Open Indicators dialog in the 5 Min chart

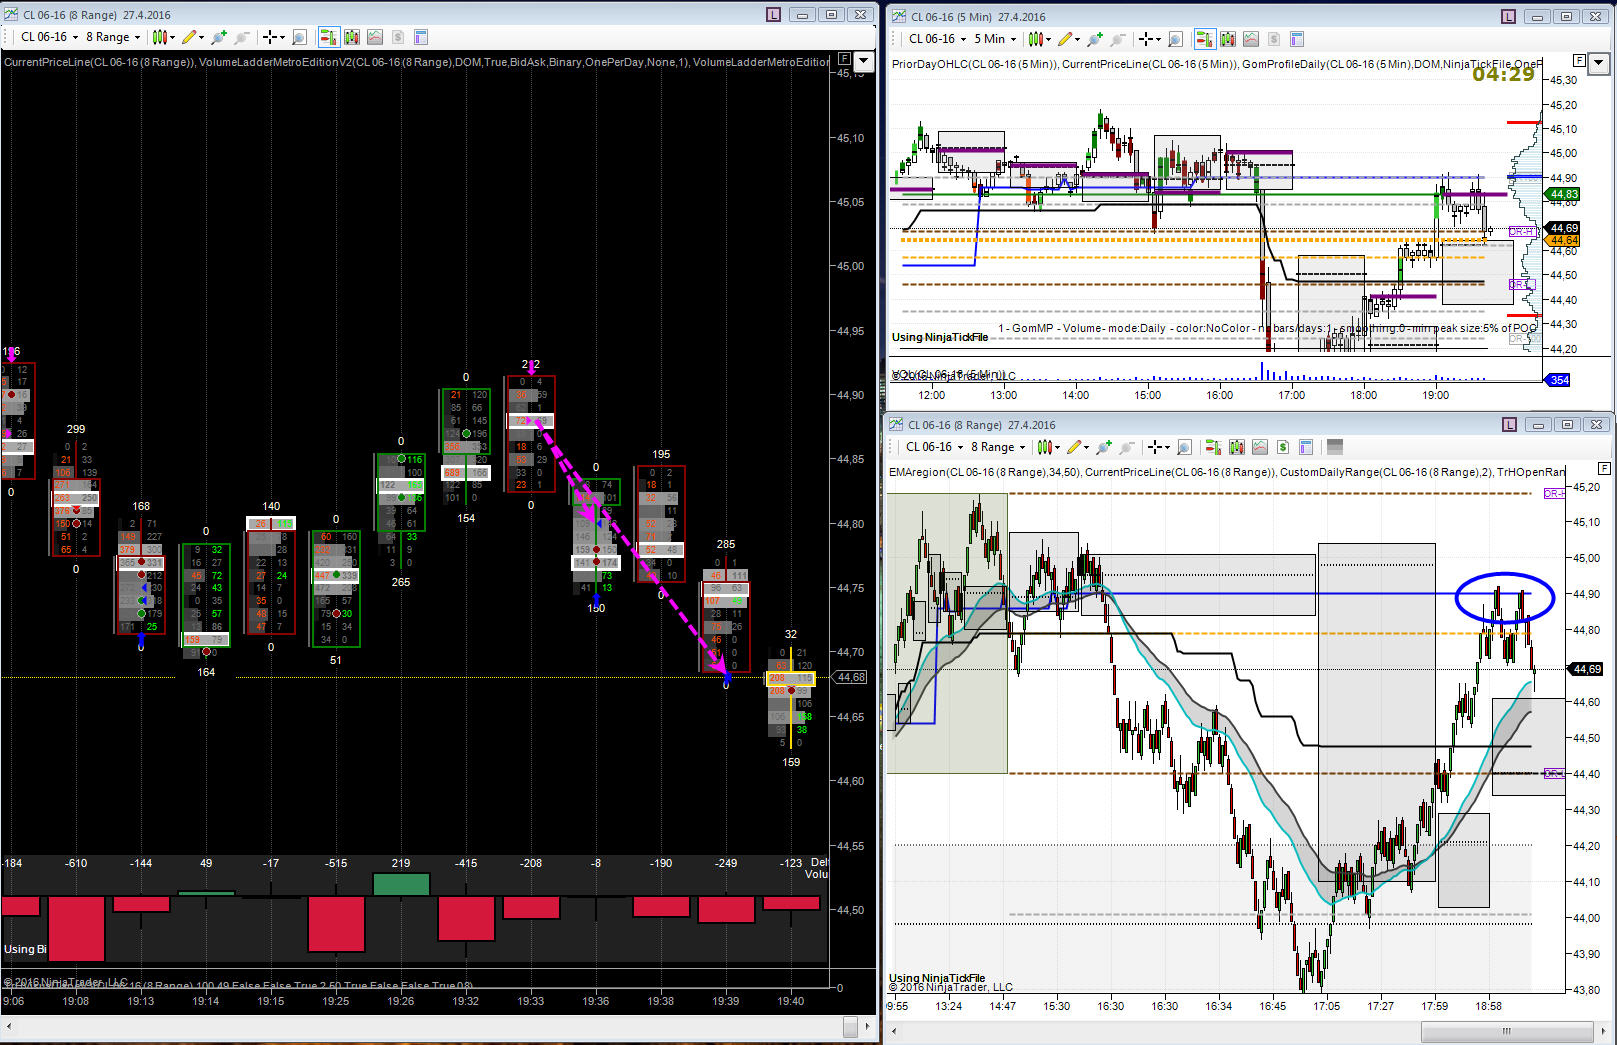click(x=1251, y=39)
